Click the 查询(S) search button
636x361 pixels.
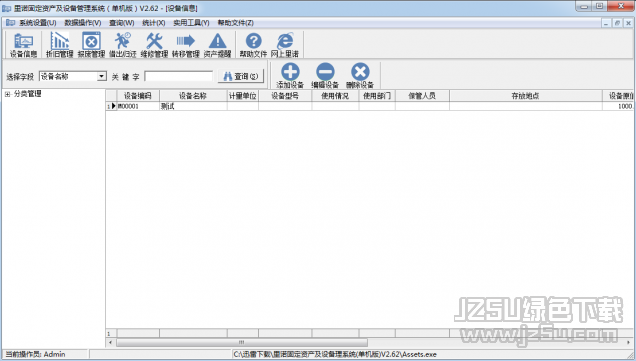[x=241, y=76]
